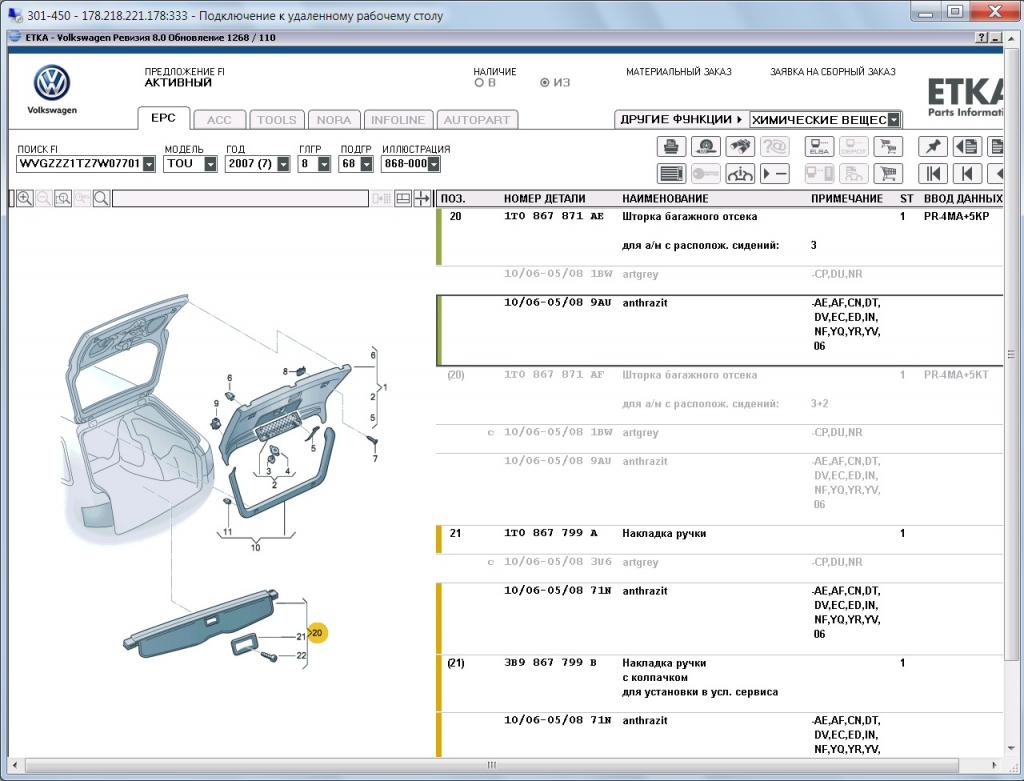Open the ХИМИЧЕСКИЕ ВЕЩЕС dropdown

coord(894,120)
